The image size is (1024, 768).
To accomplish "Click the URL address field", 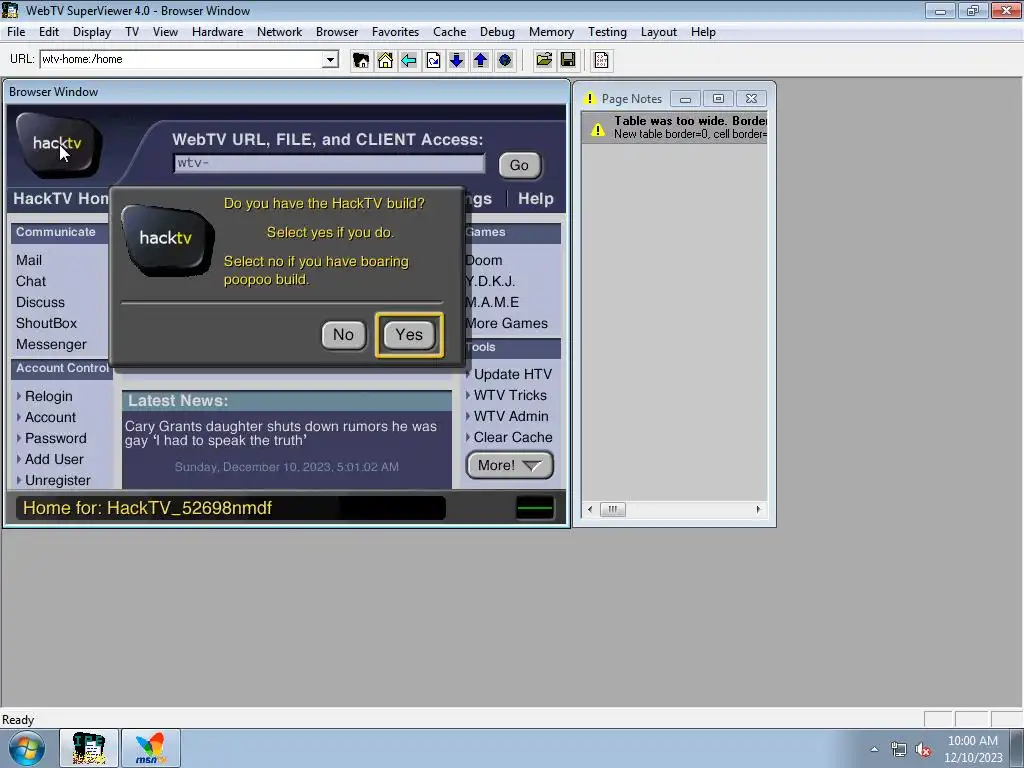I will (182, 59).
